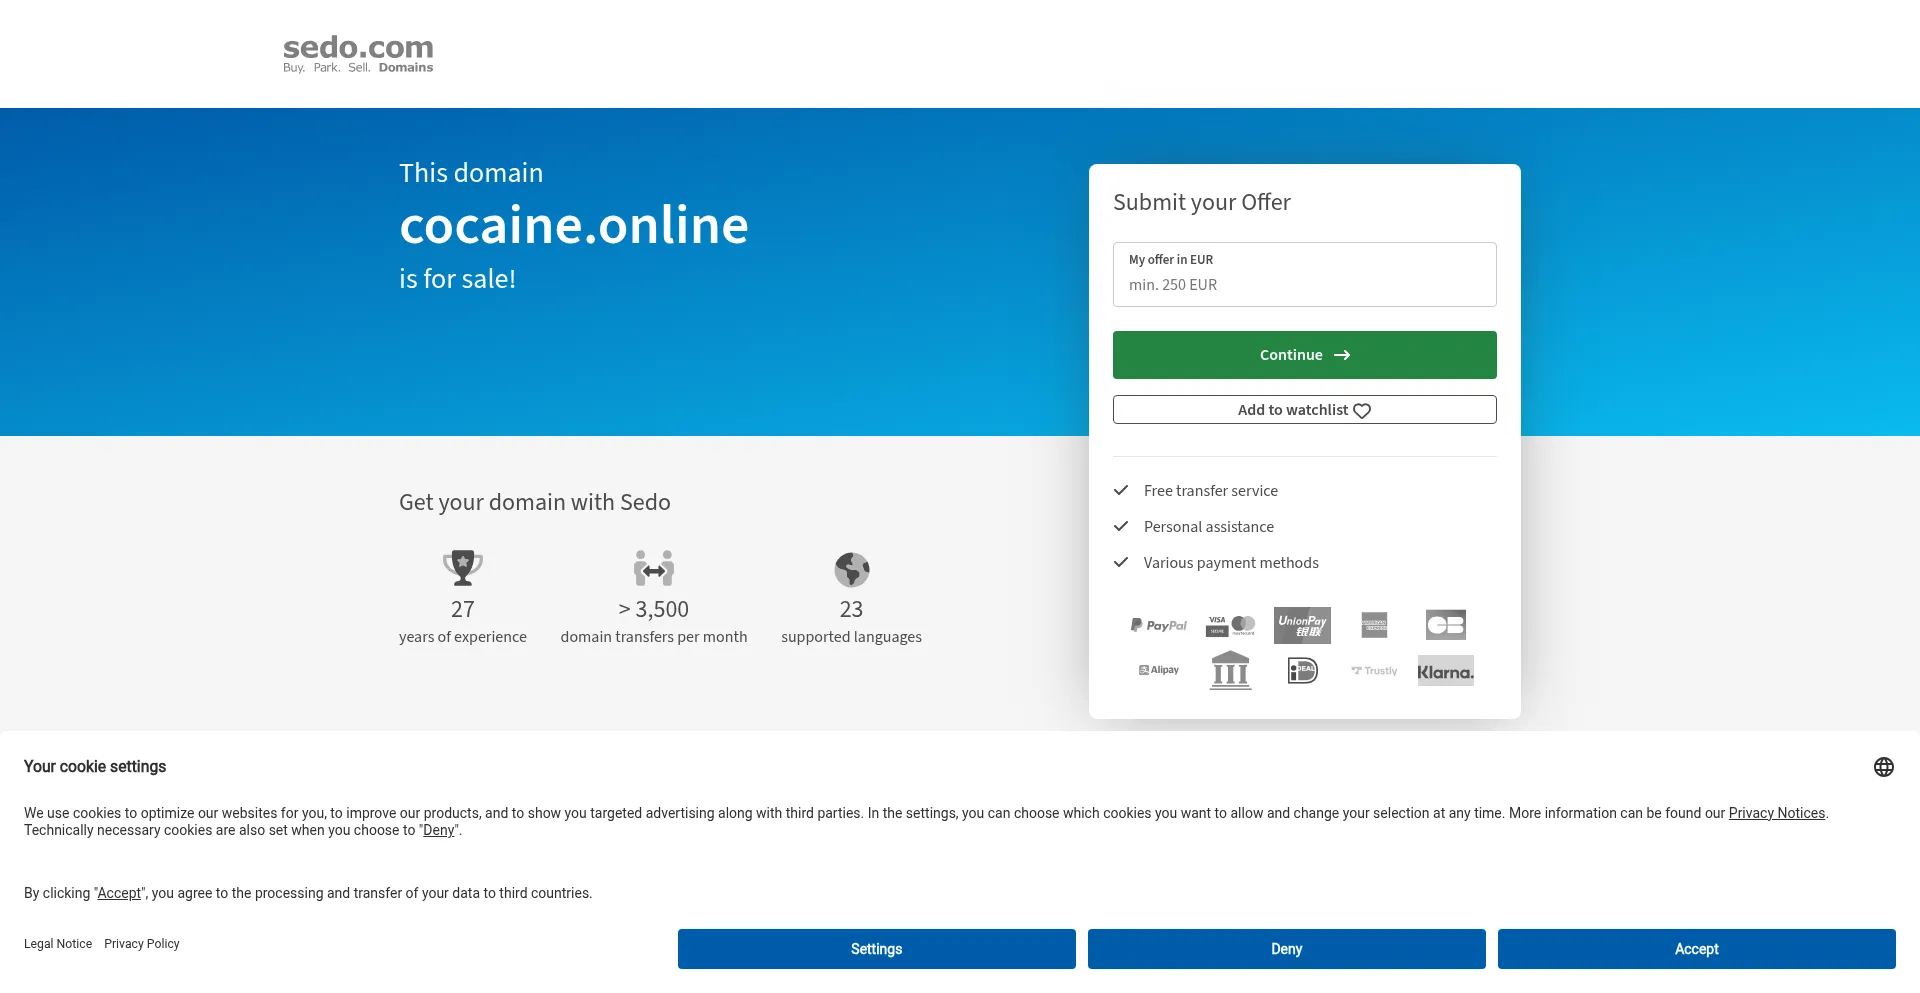This screenshot has height=993, width=1920.
Task: Accept all cookies
Action: pyautogui.click(x=1696, y=948)
